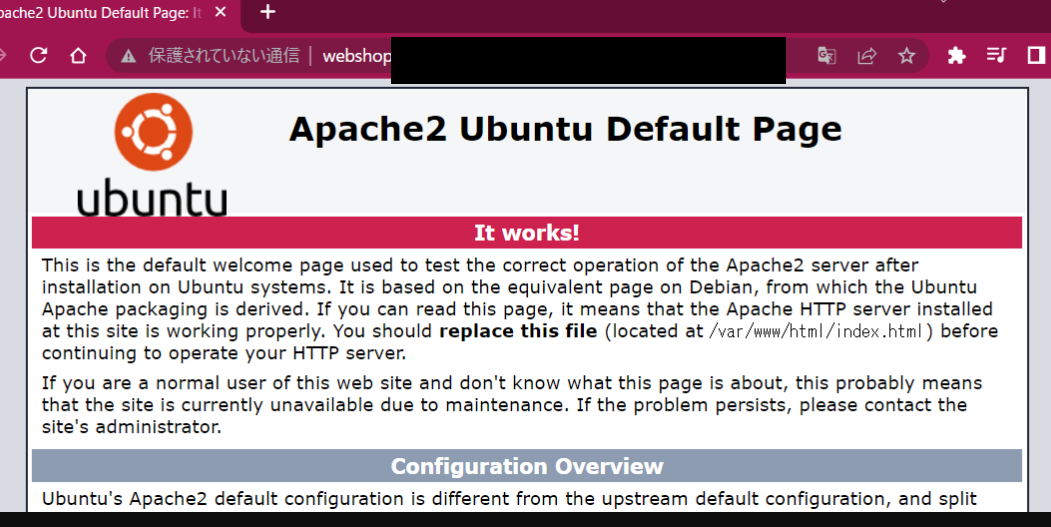This screenshot has height=527, width=1051.
Task: Click the 'It works!' banner text
Action: pos(527,233)
